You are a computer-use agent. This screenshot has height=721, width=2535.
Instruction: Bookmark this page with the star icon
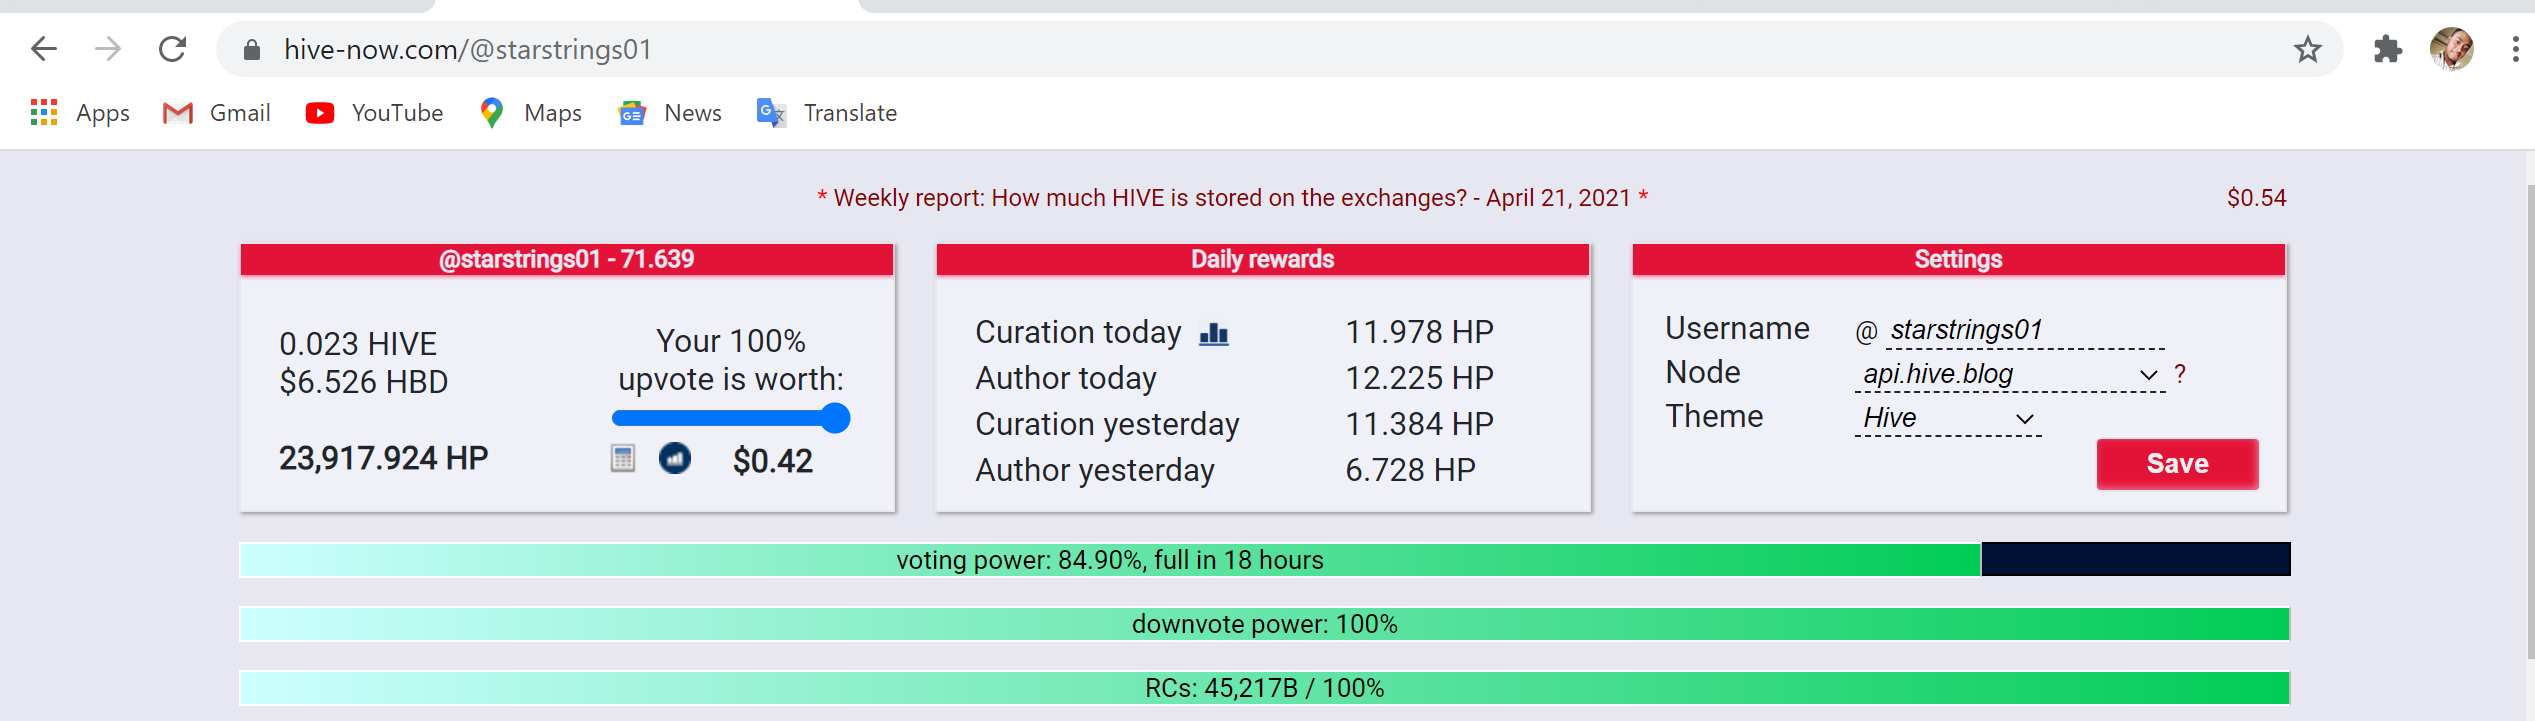2307,49
